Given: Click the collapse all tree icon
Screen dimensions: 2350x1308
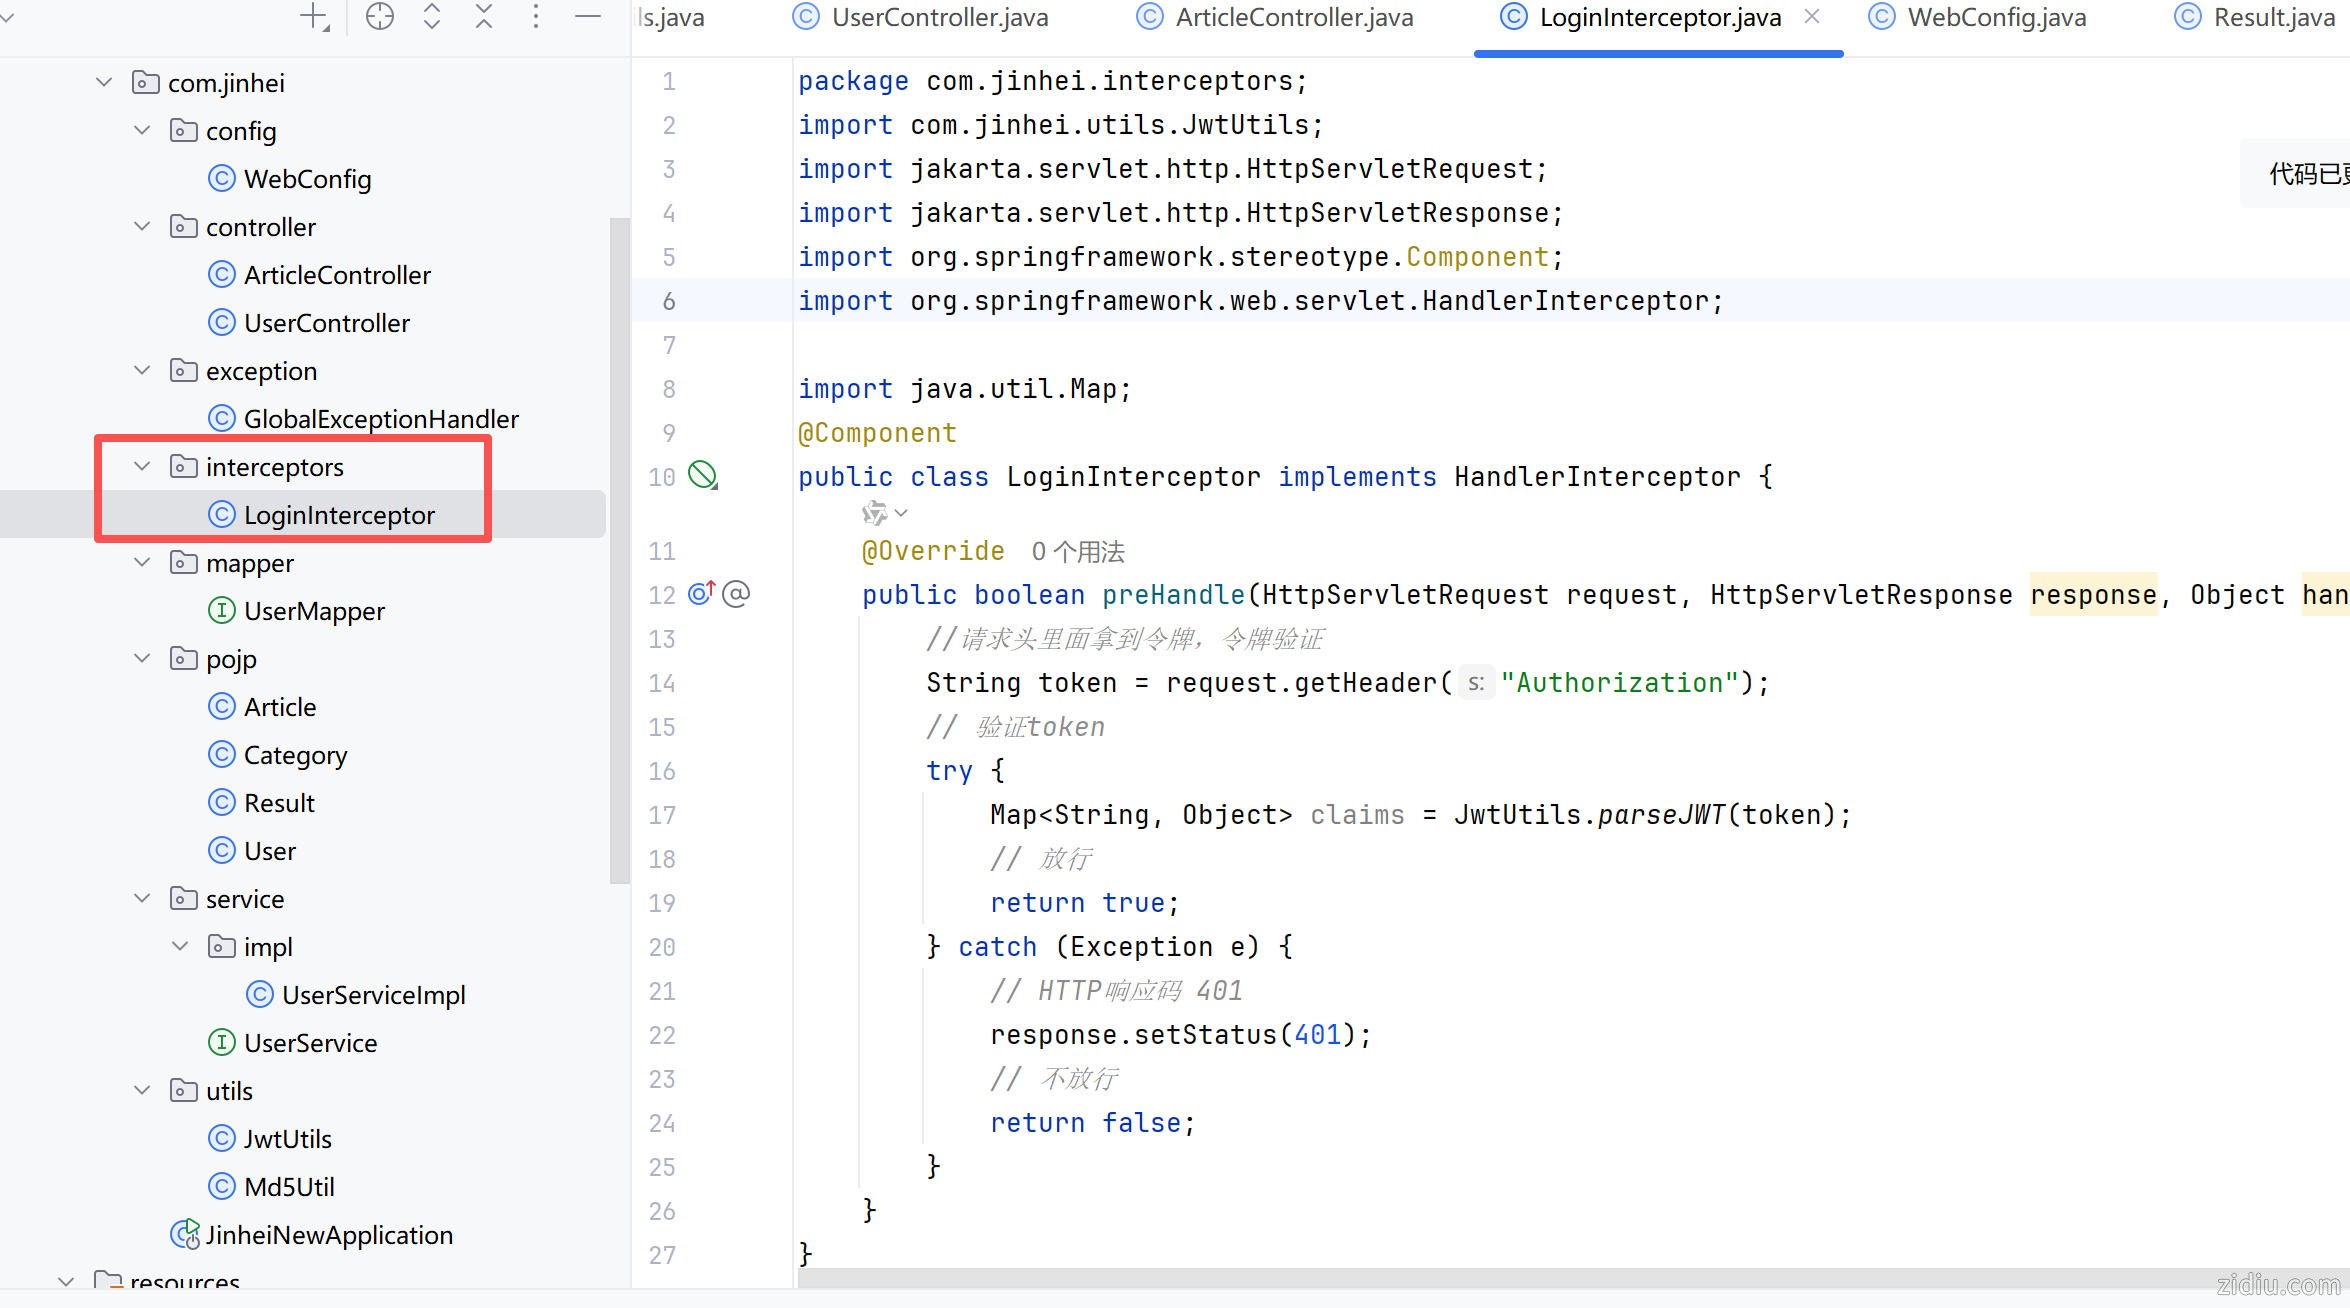Looking at the screenshot, I should click(484, 17).
